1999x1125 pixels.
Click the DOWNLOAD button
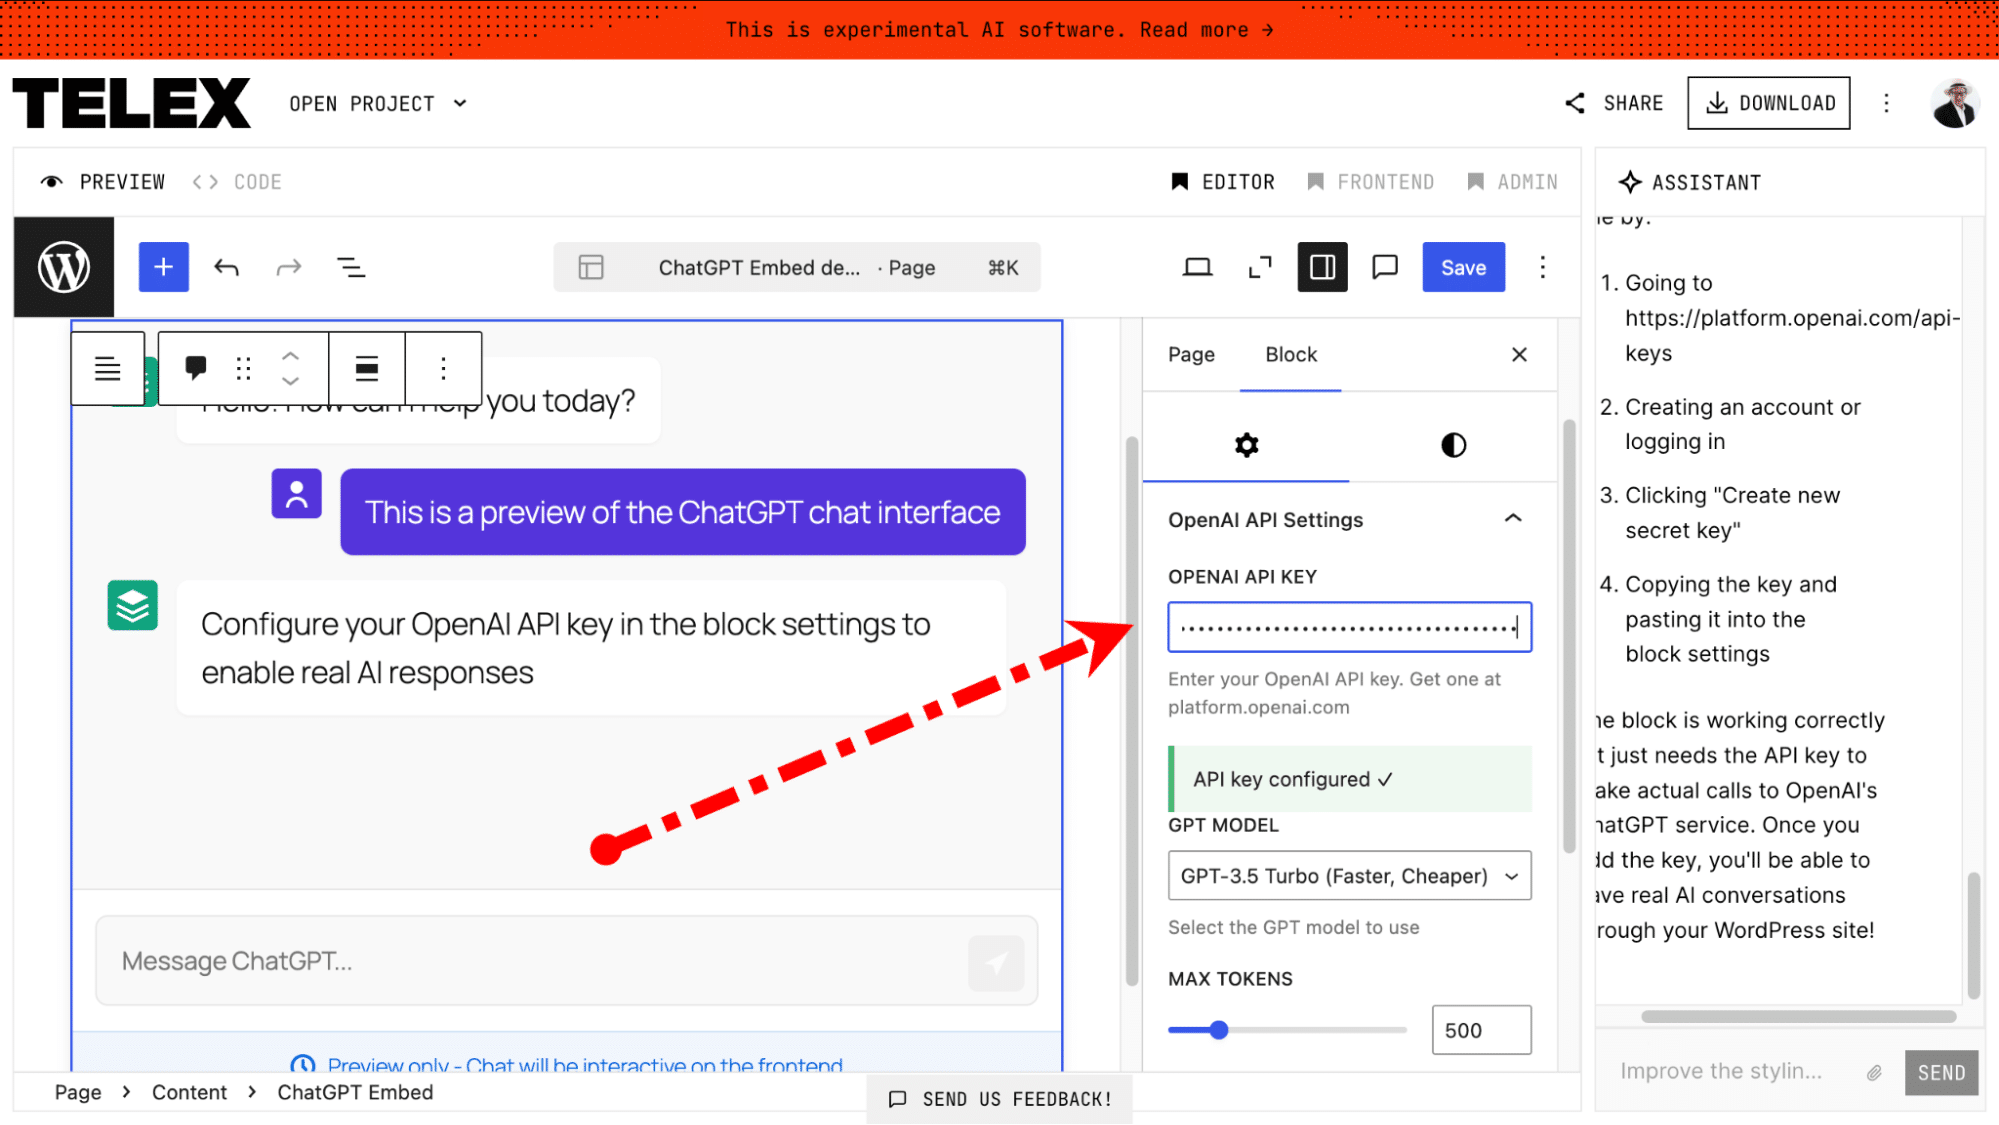[x=1769, y=103]
